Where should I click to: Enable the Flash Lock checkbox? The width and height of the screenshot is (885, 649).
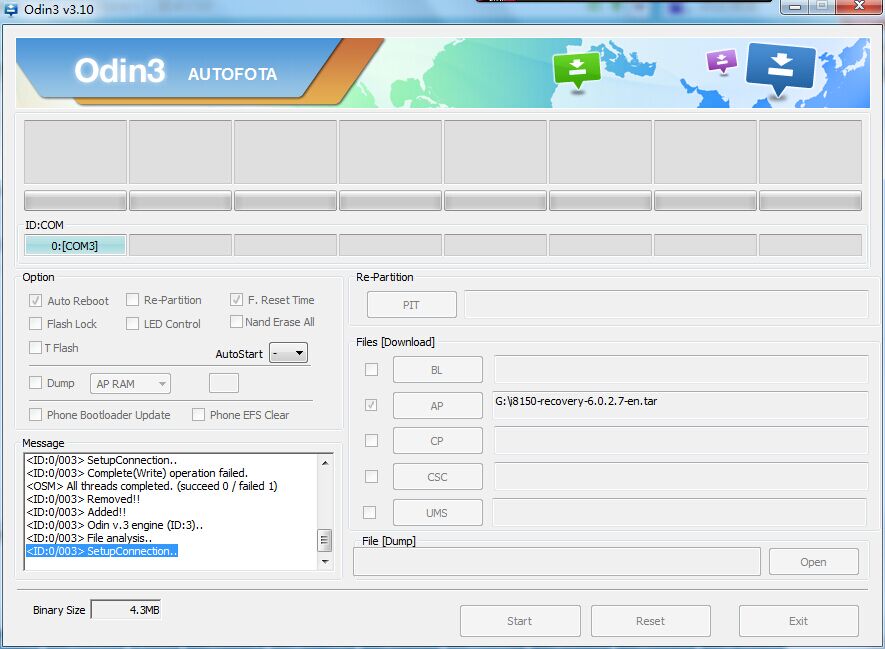[x=36, y=323]
